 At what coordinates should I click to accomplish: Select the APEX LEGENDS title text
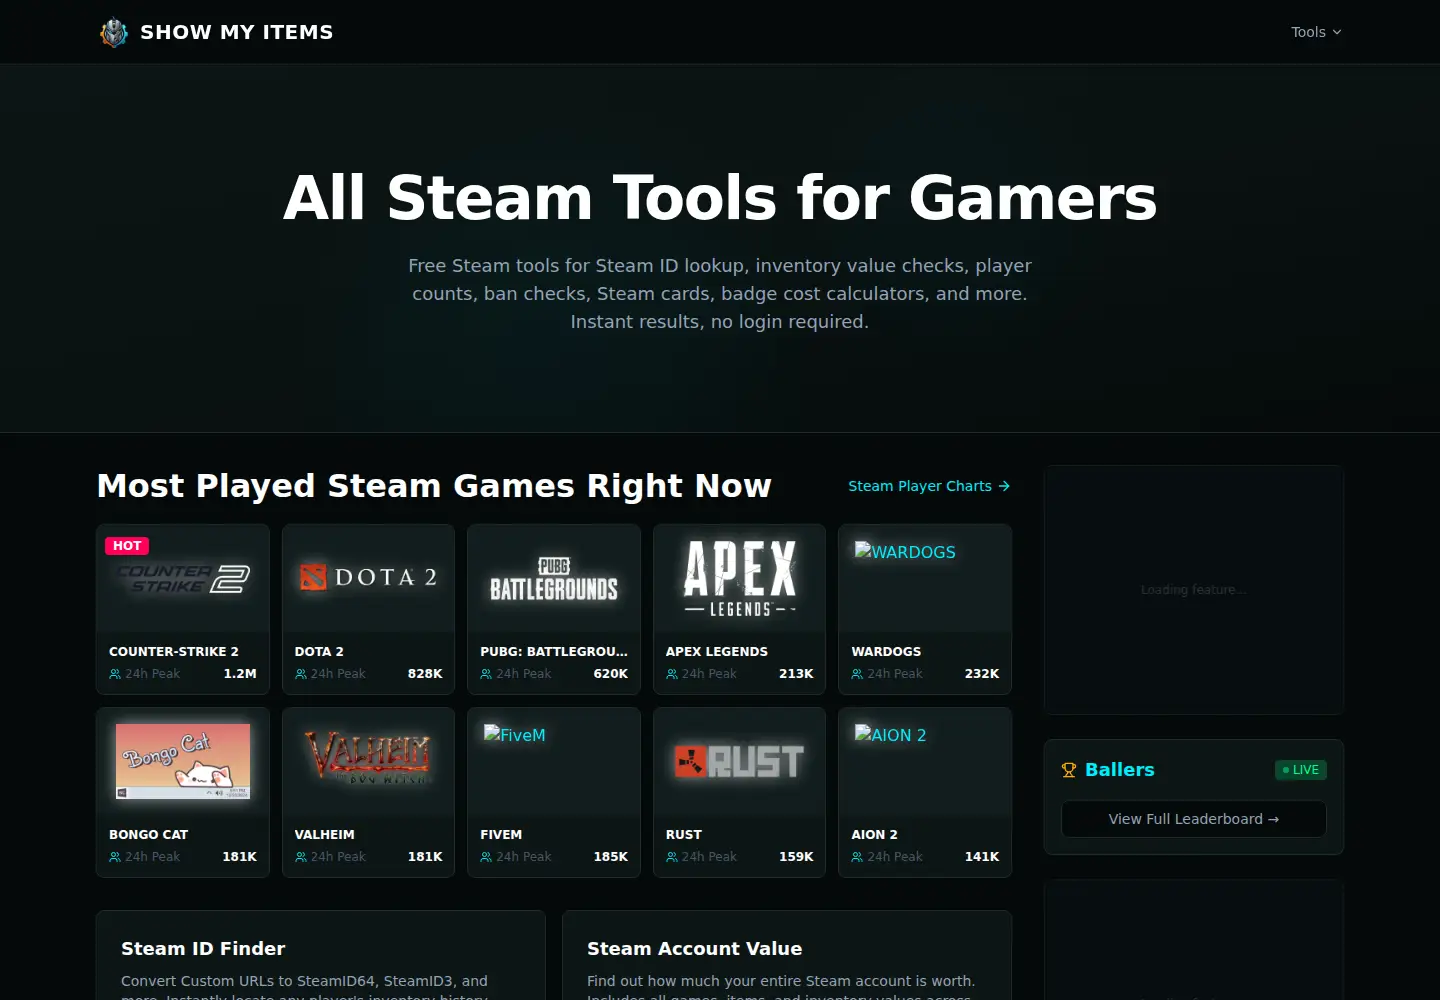pos(717,651)
